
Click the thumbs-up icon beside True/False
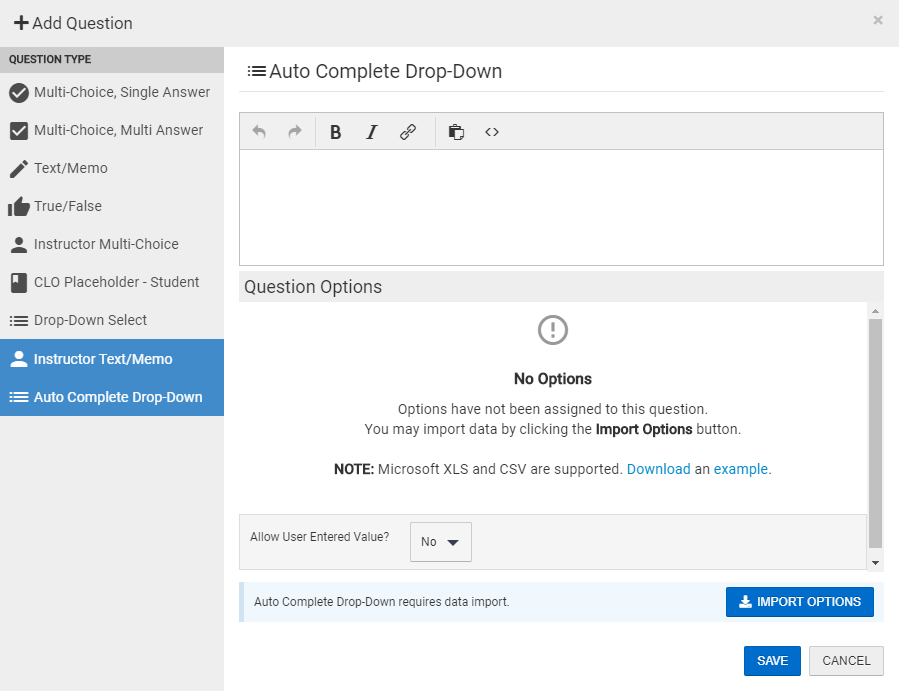(19, 206)
